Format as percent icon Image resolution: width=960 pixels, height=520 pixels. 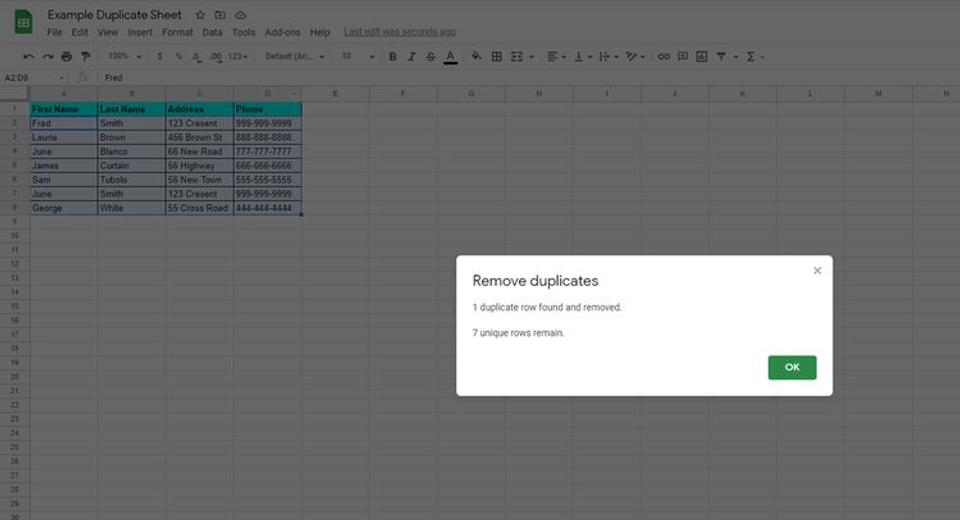tap(178, 56)
